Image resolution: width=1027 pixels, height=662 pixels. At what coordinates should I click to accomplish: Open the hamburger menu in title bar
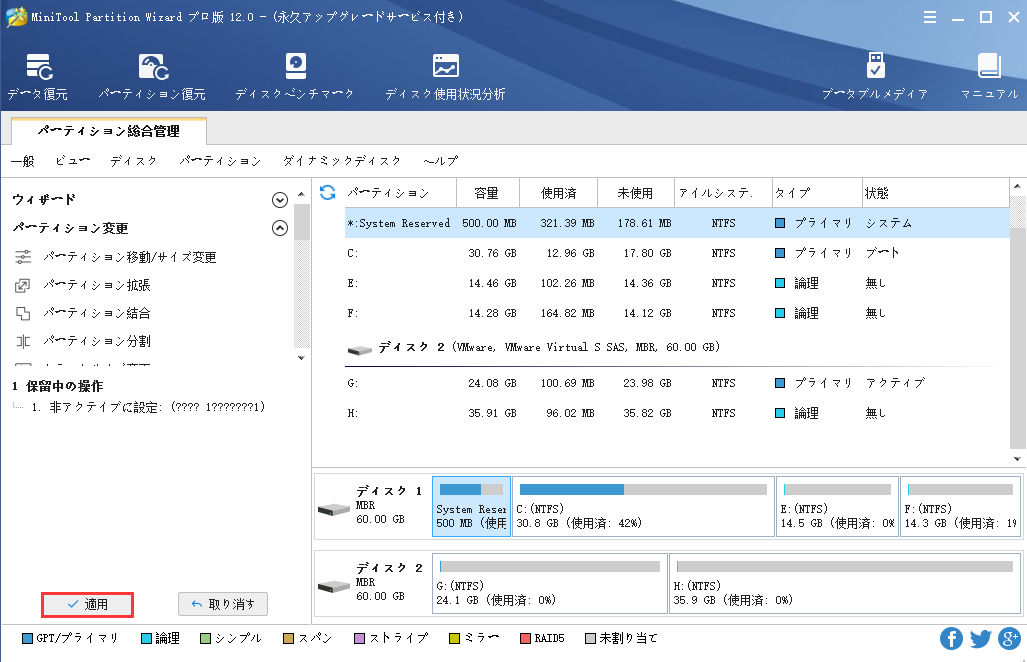(x=930, y=16)
